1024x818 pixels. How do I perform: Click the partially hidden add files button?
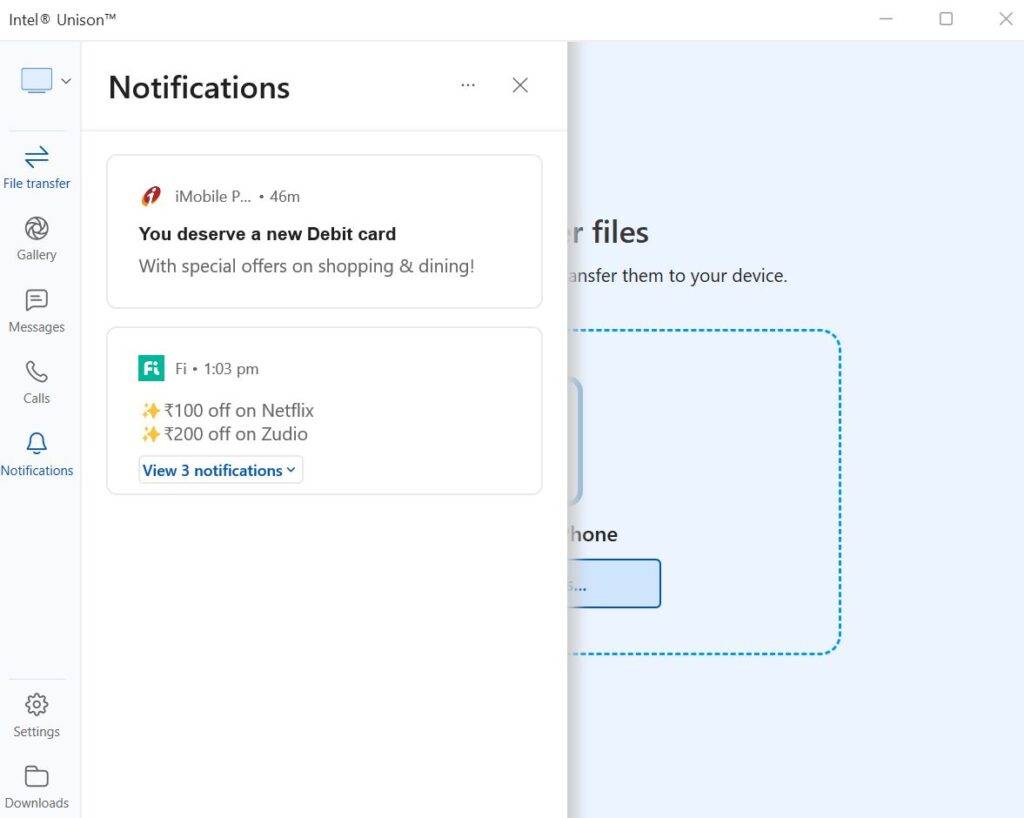coord(614,584)
